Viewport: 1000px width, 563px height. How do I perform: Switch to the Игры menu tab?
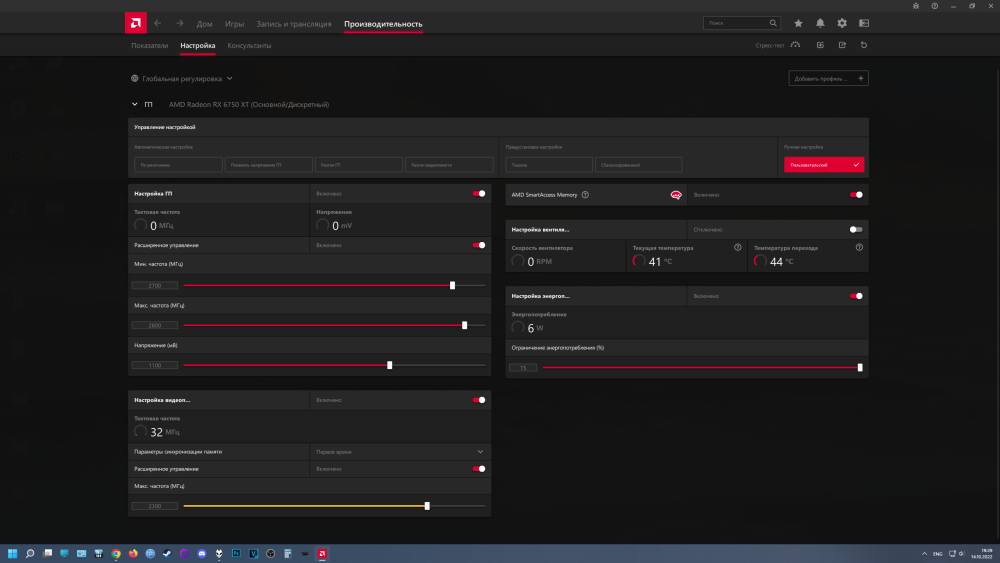click(x=234, y=23)
